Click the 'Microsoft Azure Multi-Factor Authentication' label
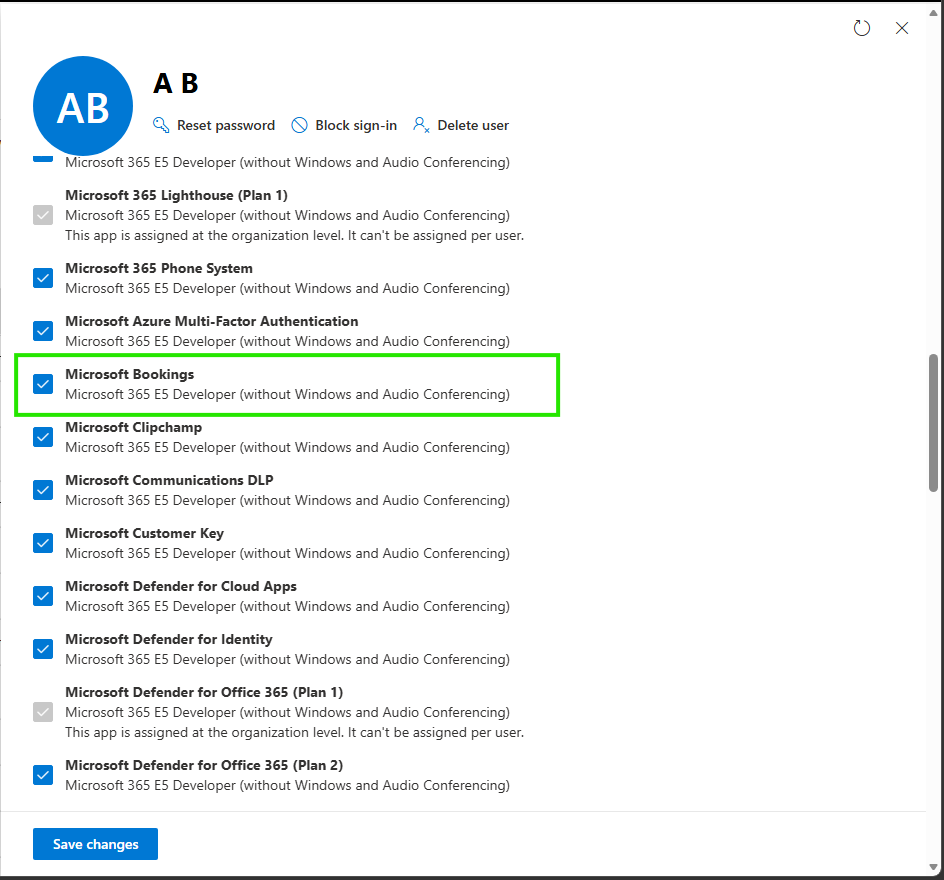 [211, 321]
